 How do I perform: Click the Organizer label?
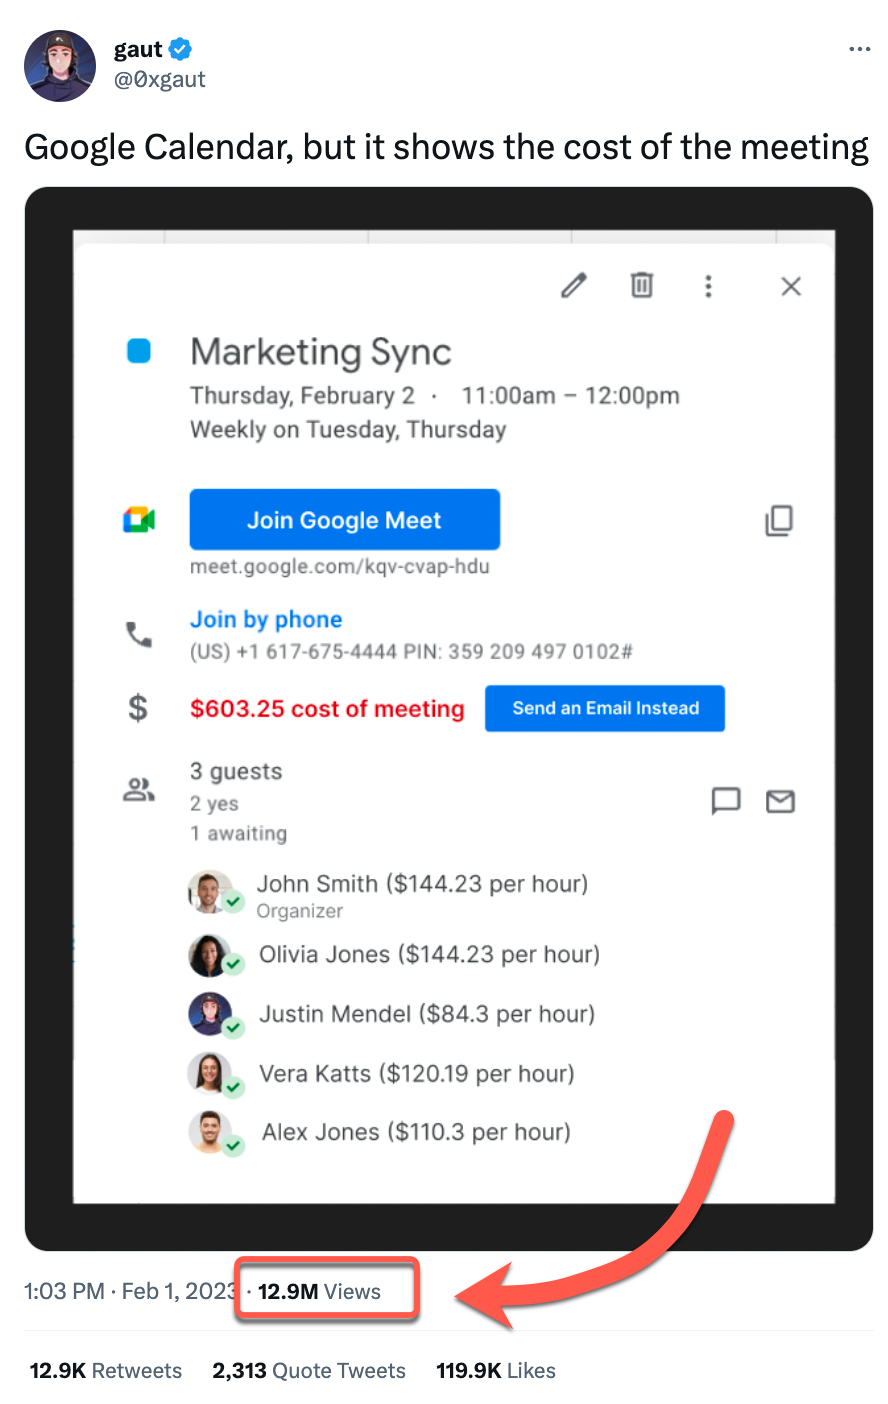coord(300,911)
